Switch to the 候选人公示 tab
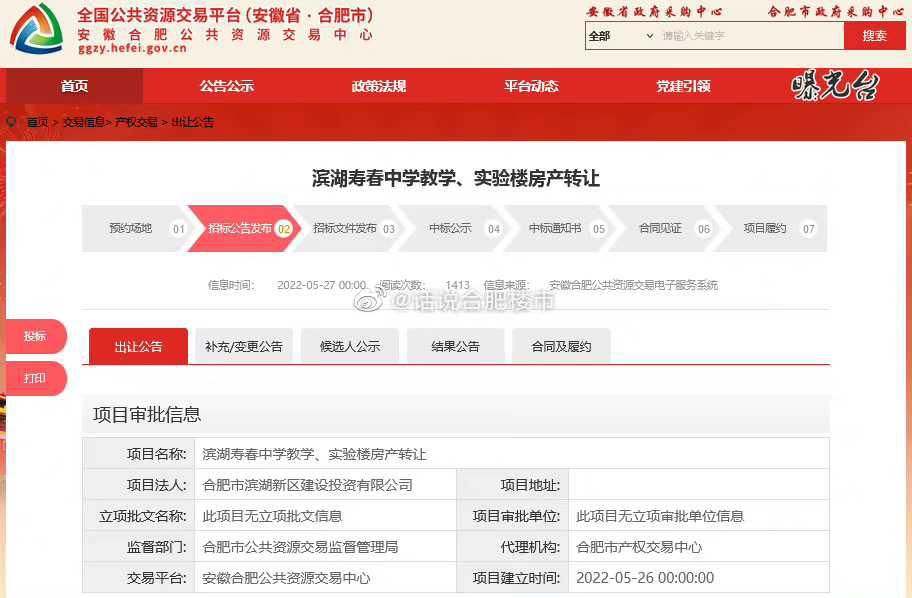Image resolution: width=912 pixels, height=598 pixels. [349, 344]
